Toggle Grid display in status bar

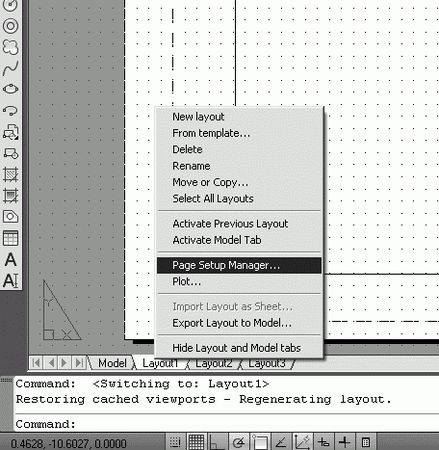tap(196, 442)
